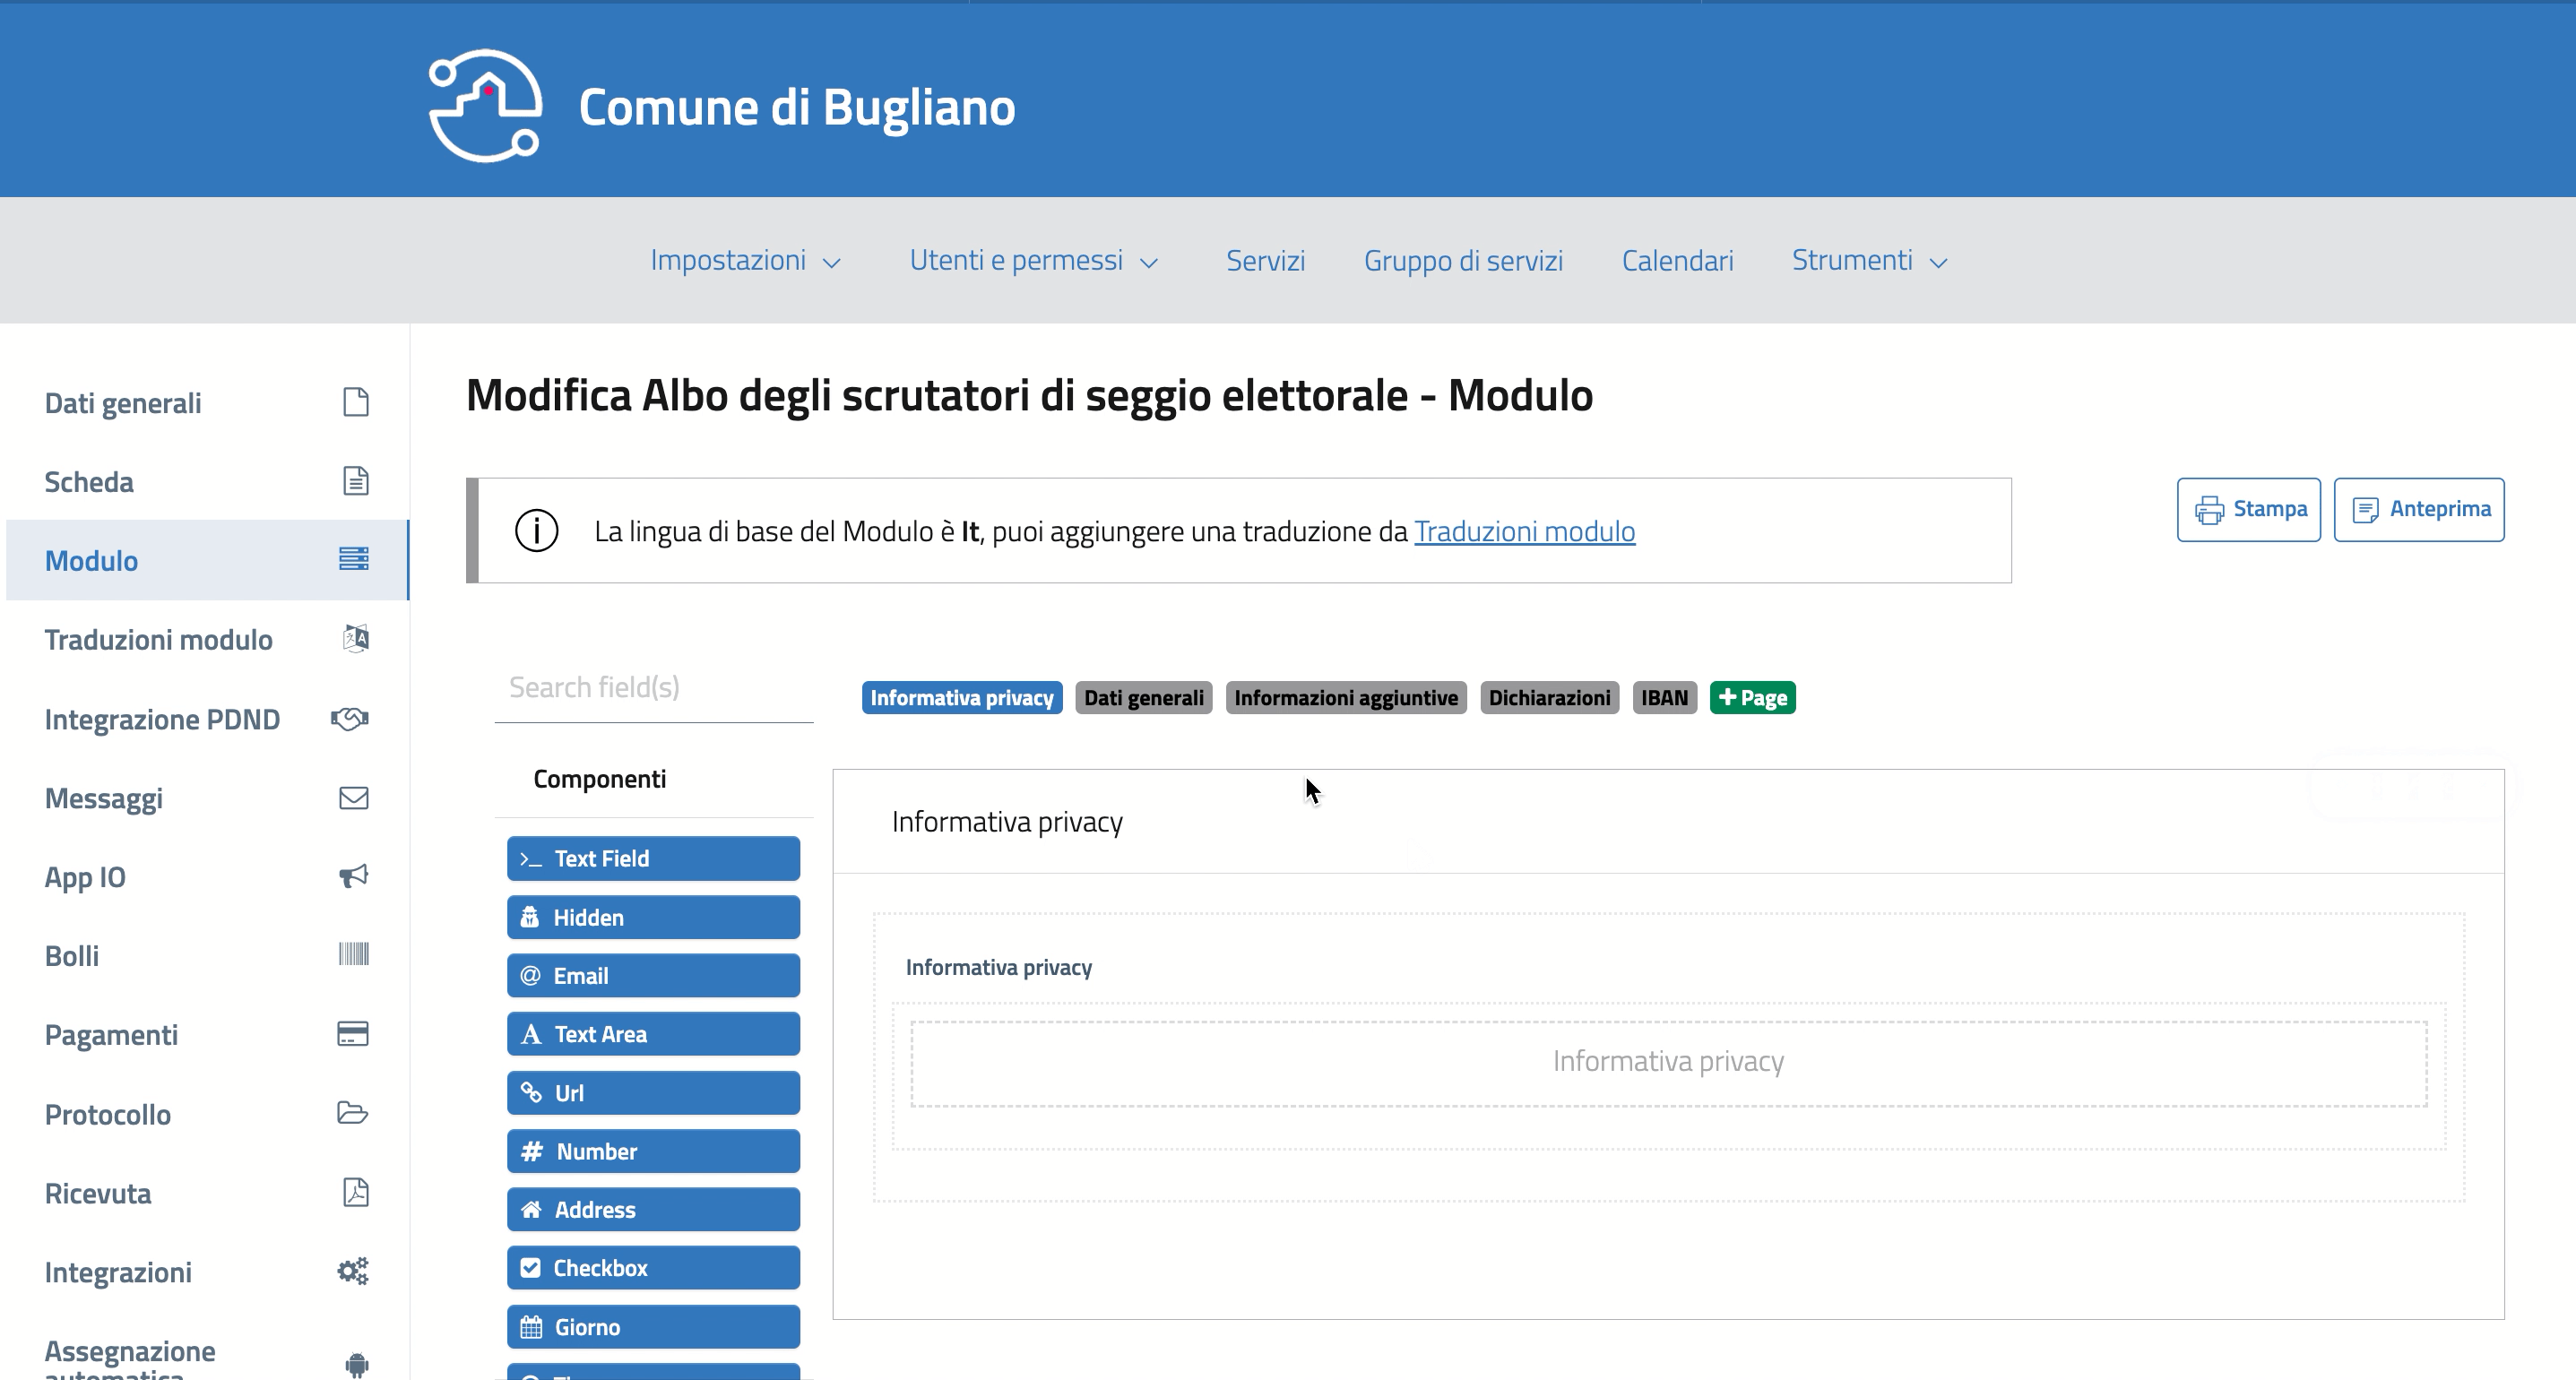
Task: Click the Dati generali sidebar document icon
Action: pos(355,402)
